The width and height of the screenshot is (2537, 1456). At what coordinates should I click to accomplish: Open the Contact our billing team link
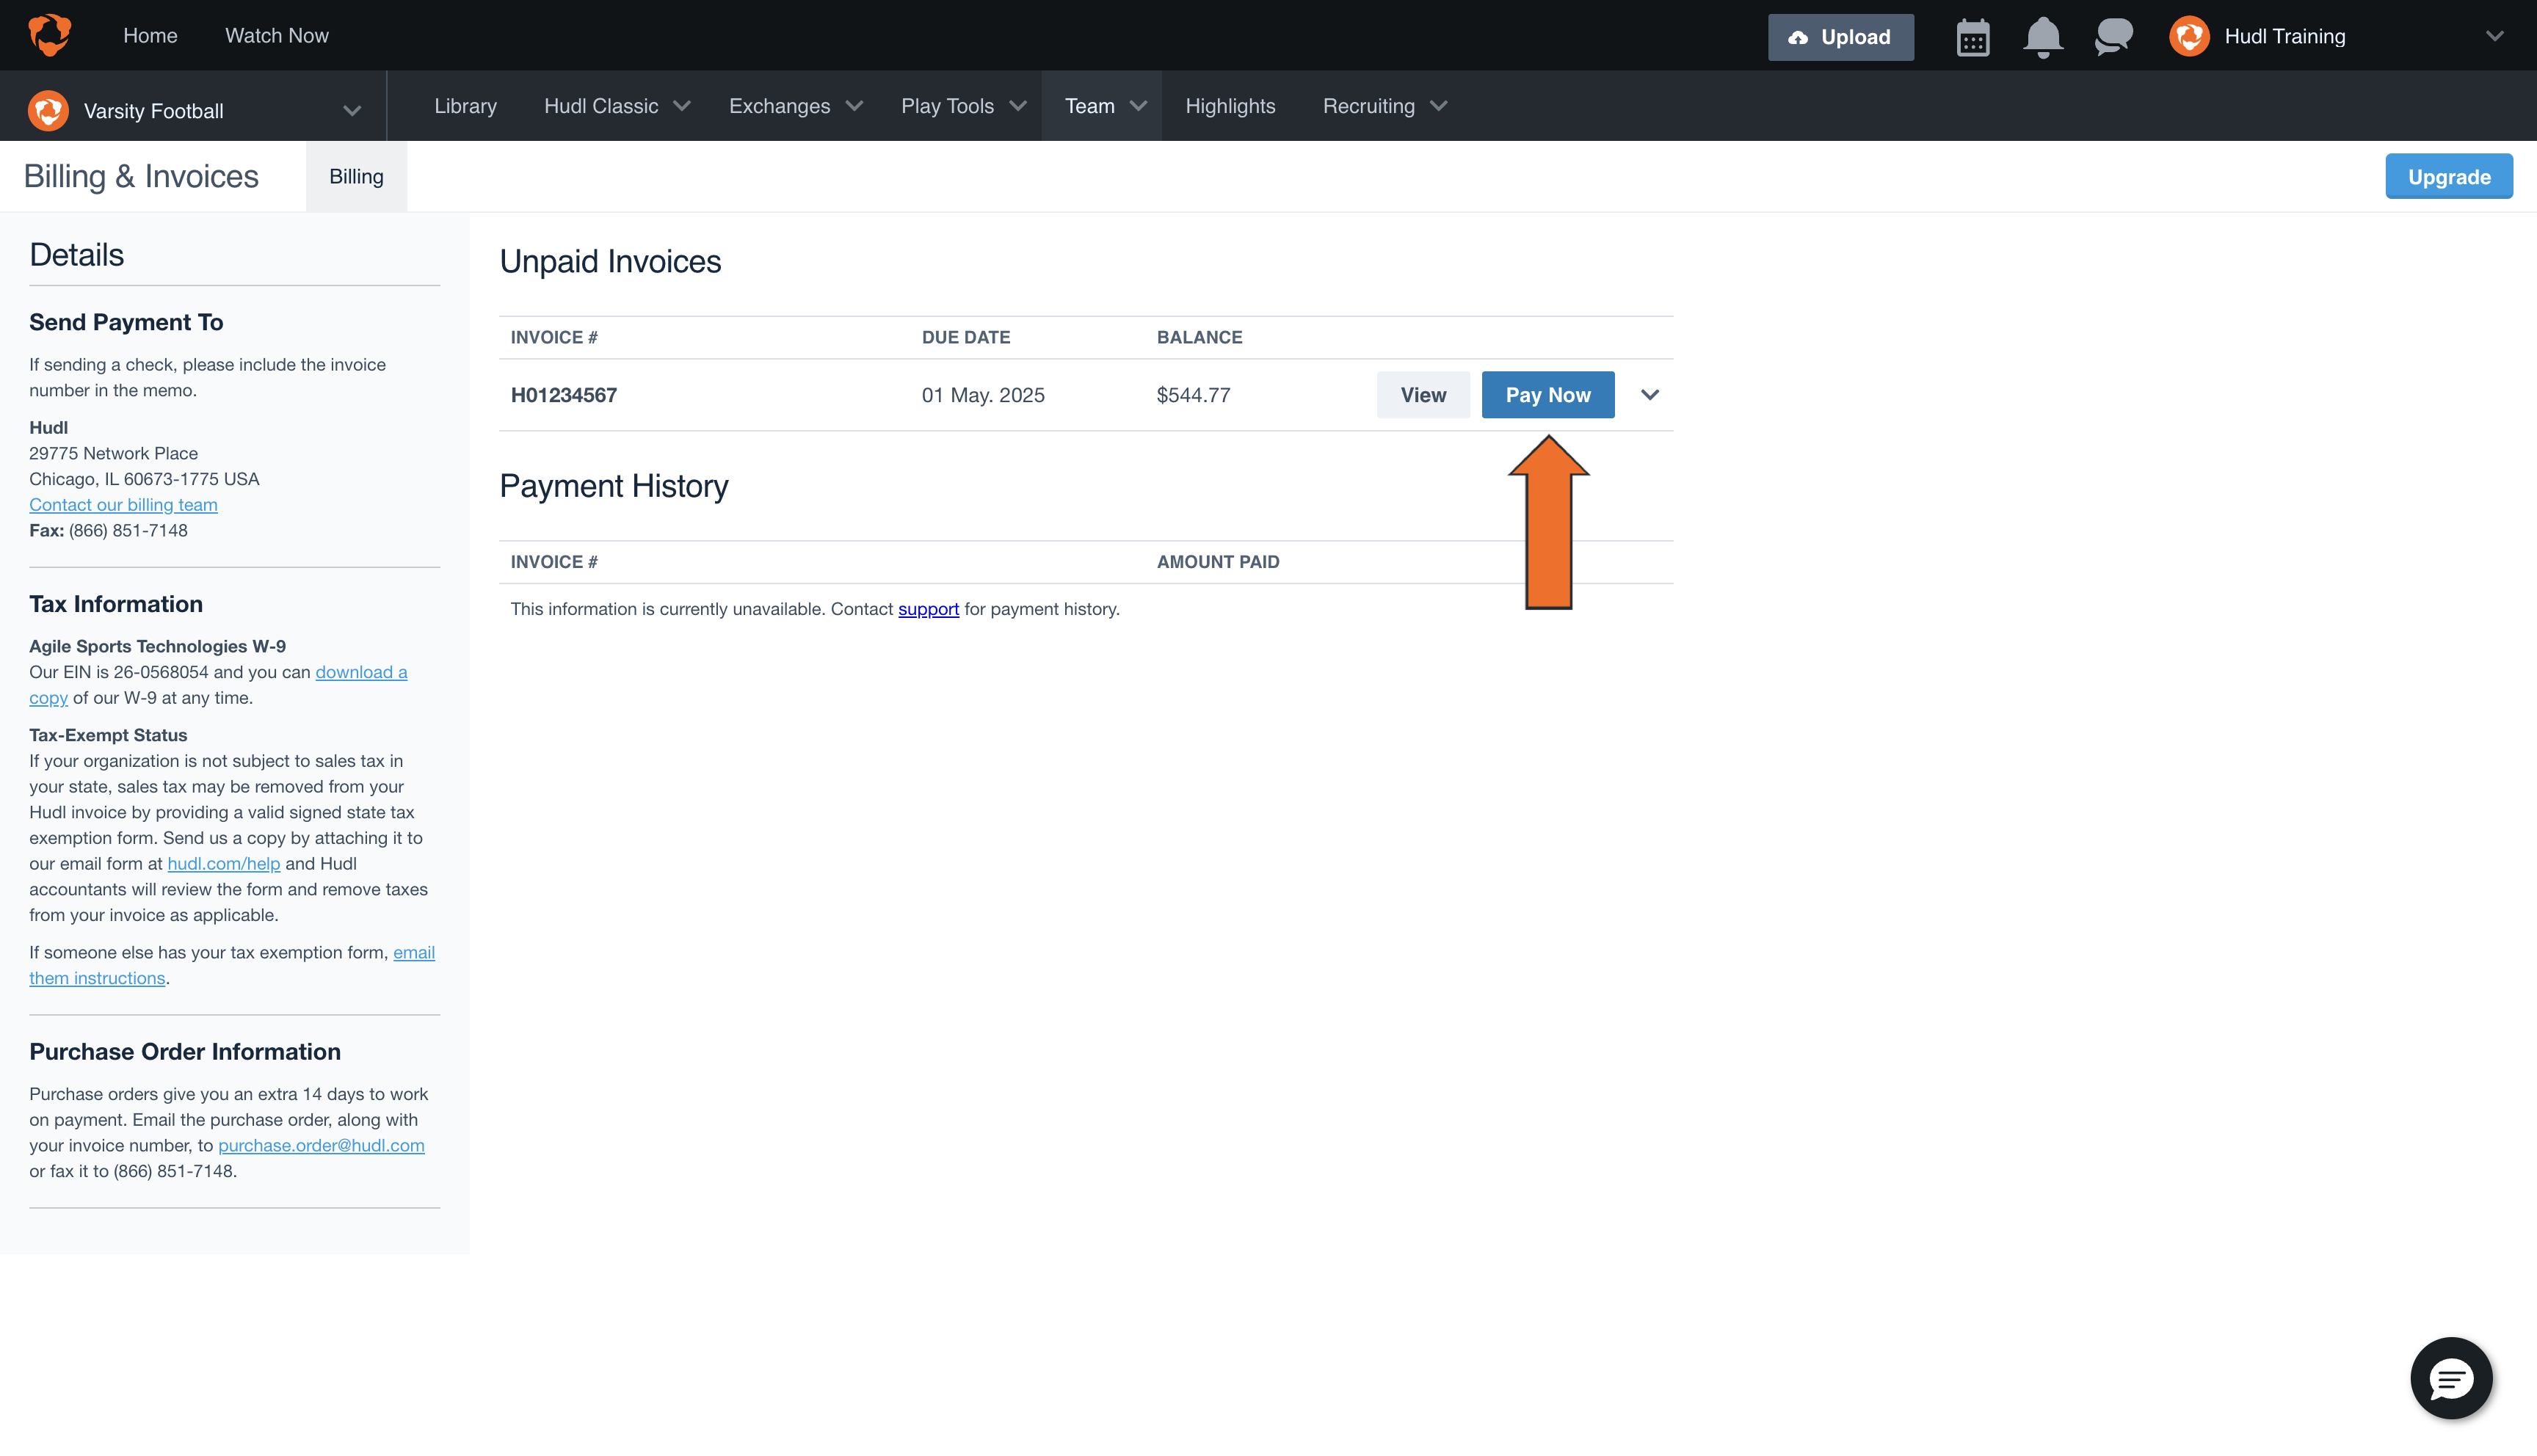click(123, 504)
